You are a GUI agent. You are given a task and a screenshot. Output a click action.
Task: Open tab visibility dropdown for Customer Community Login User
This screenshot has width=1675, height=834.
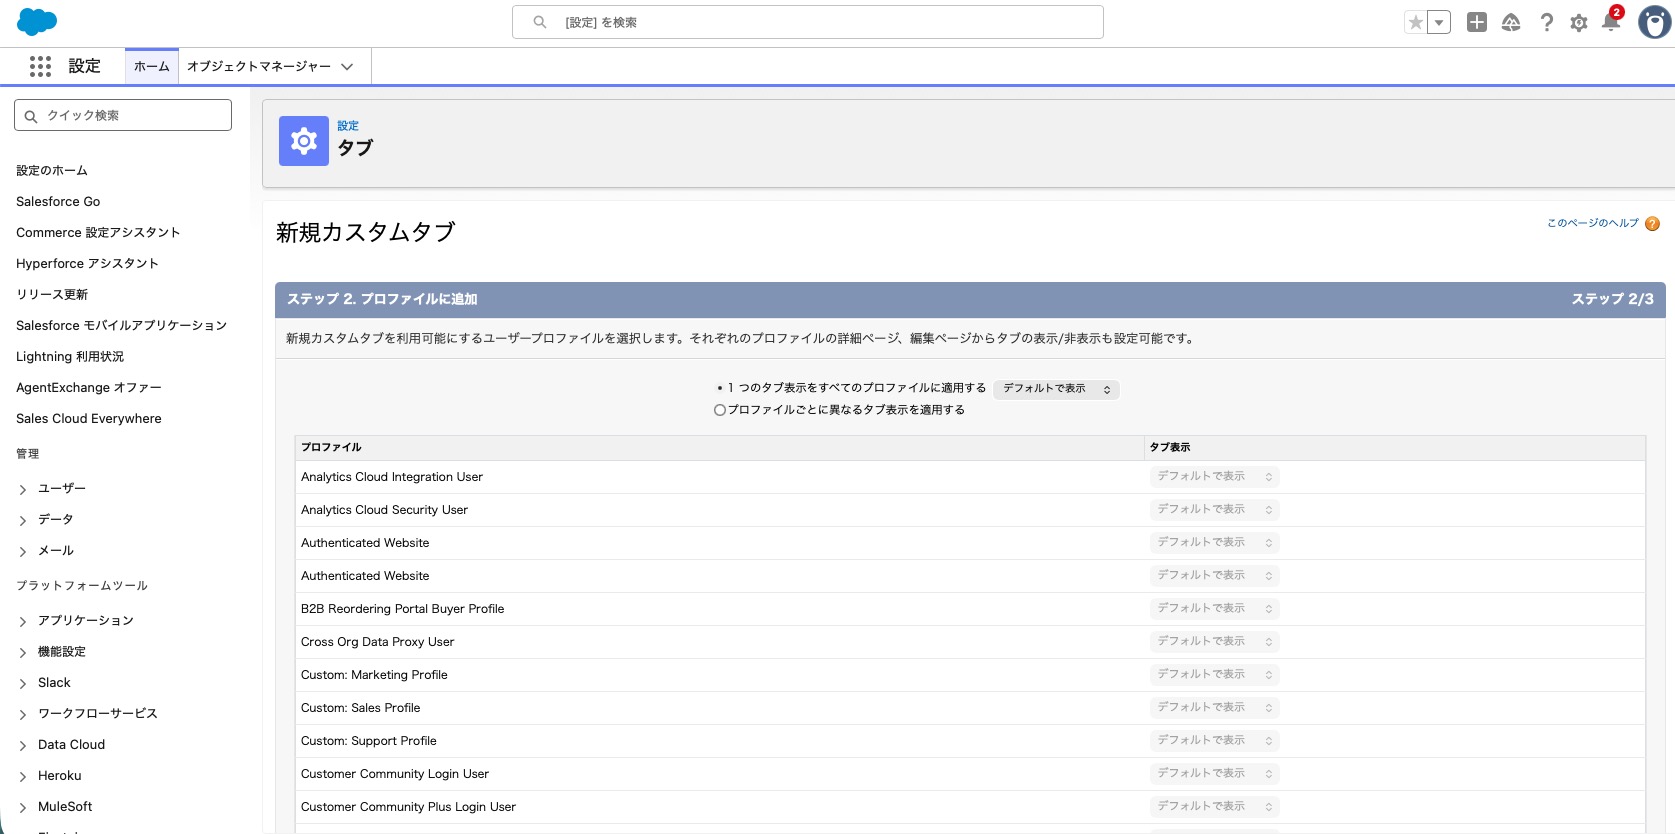pyautogui.click(x=1215, y=774)
